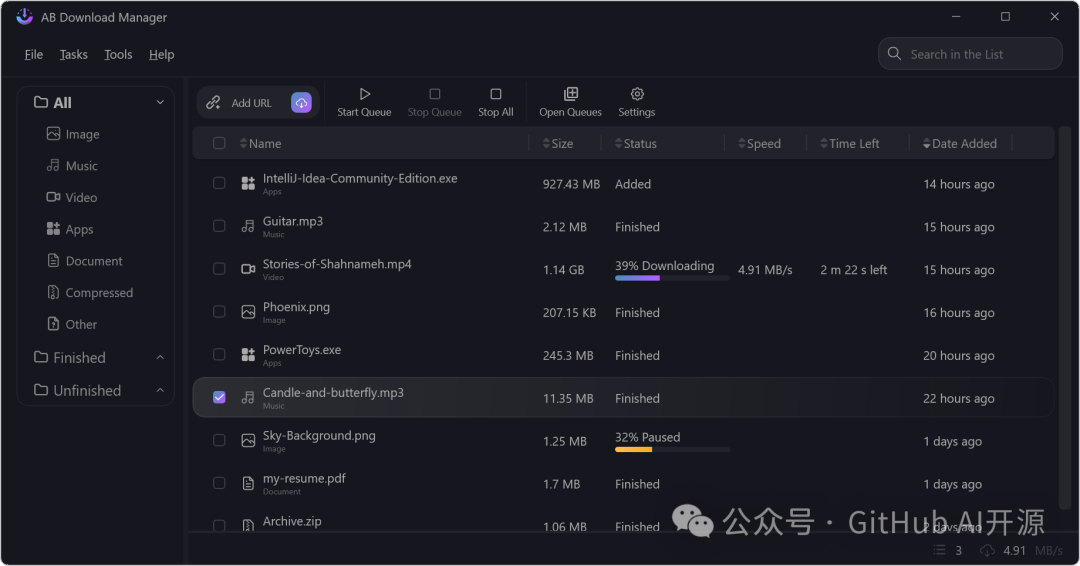This screenshot has width=1080, height=566.
Task: Check the my-resume.pdf checkbox
Action: coord(219,483)
